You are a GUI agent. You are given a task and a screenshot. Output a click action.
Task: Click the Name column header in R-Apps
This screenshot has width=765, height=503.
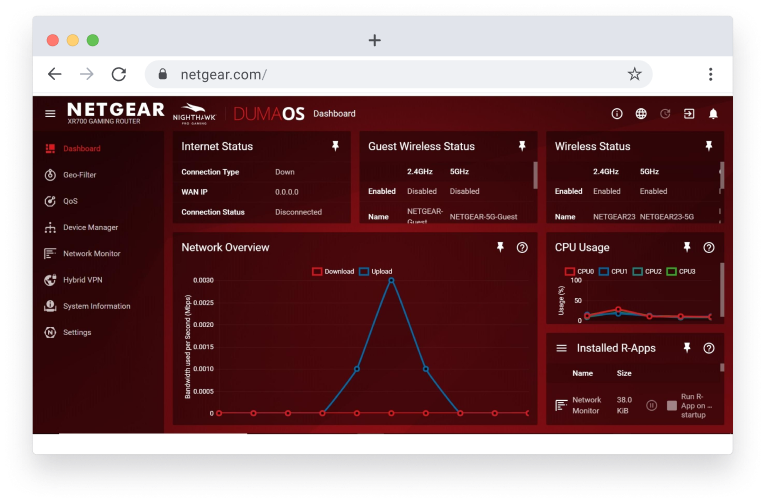pos(583,373)
